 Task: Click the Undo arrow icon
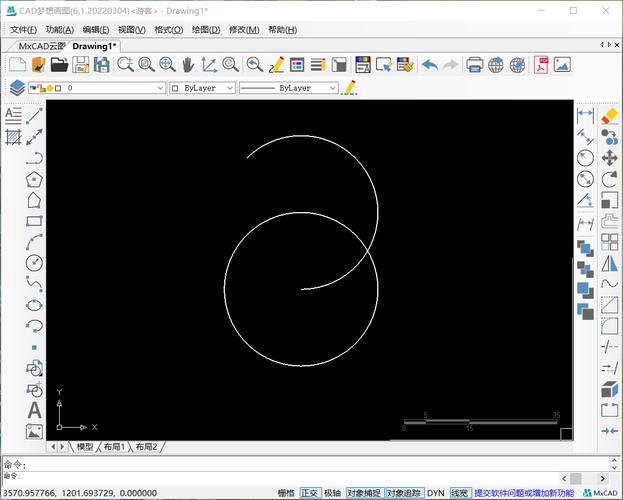click(x=429, y=65)
